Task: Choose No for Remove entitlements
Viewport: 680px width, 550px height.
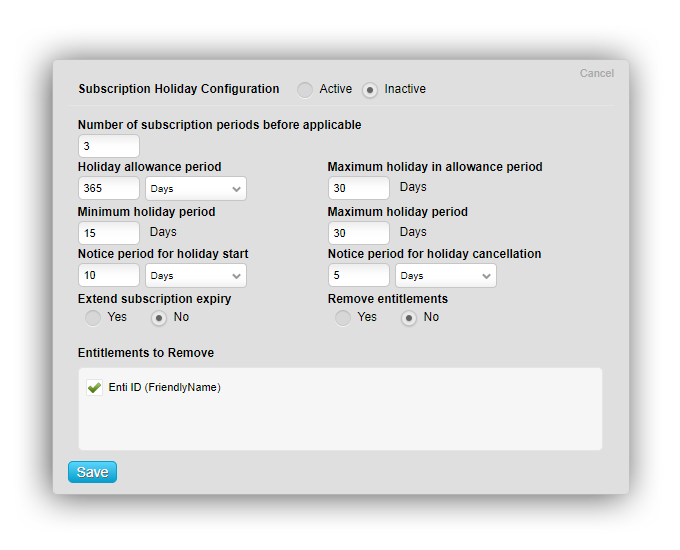Action: pos(409,318)
